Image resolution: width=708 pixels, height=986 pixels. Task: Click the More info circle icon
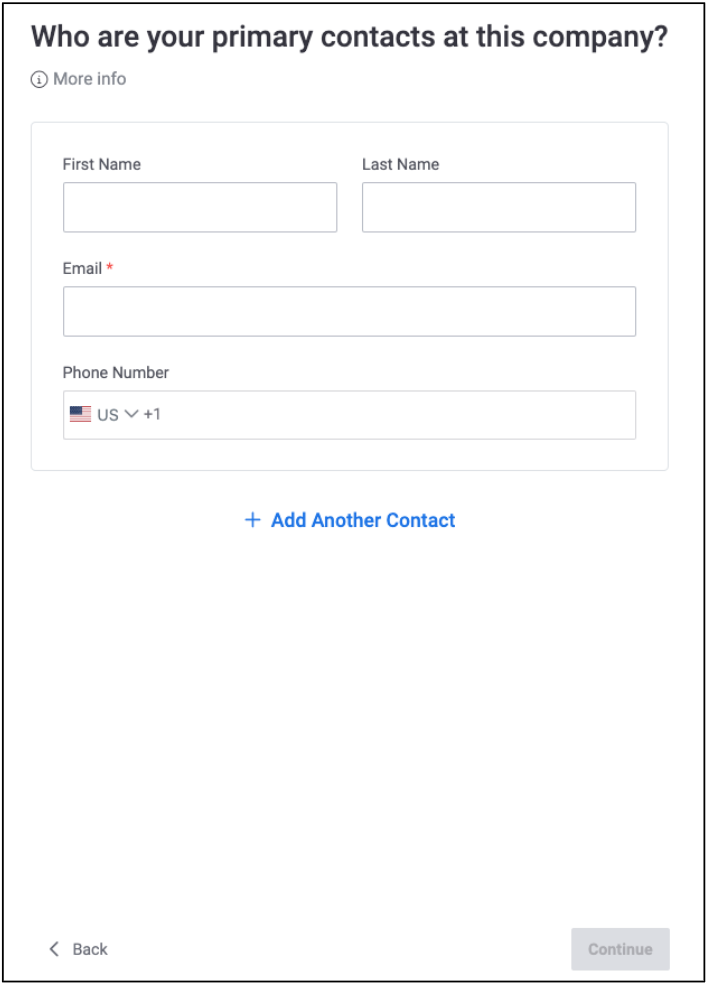(x=40, y=79)
